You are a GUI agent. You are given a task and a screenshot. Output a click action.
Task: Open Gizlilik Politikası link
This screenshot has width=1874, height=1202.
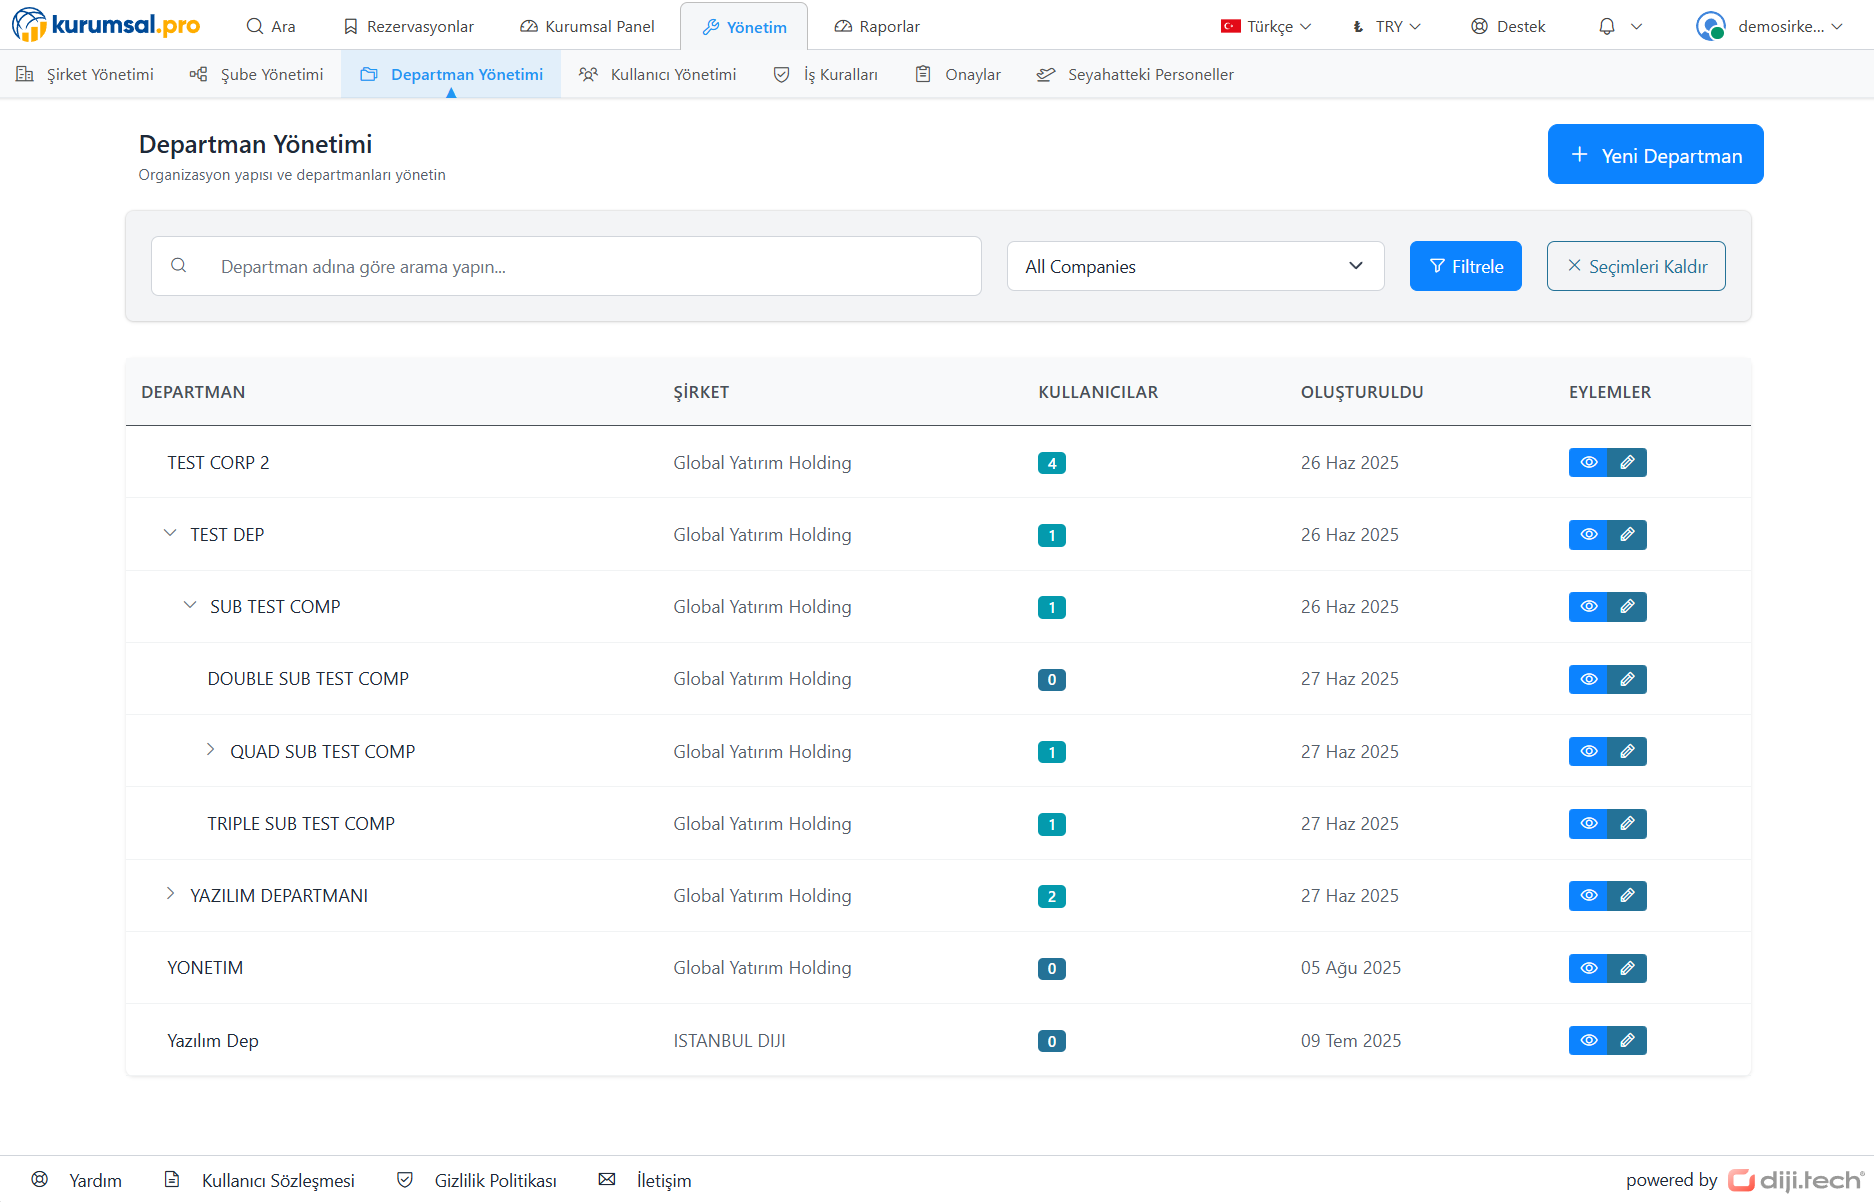pyautogui.click(x=477, y=1180)
